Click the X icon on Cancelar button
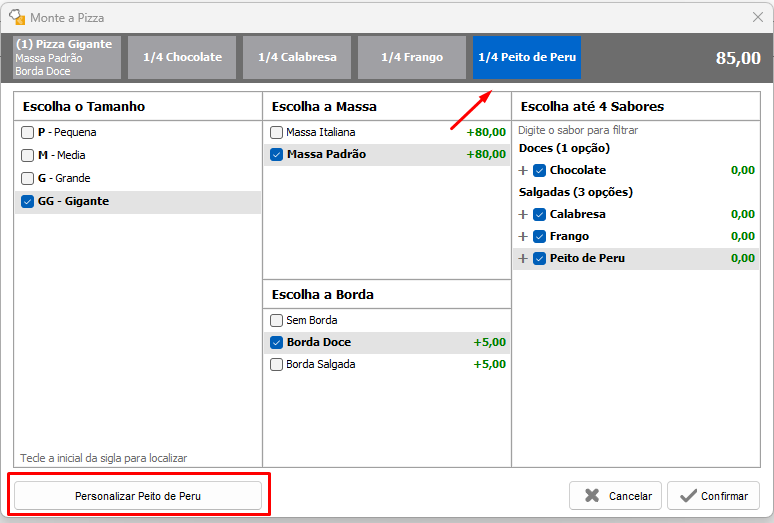Screen dimensions: 774x523 (x=593, y=496)
